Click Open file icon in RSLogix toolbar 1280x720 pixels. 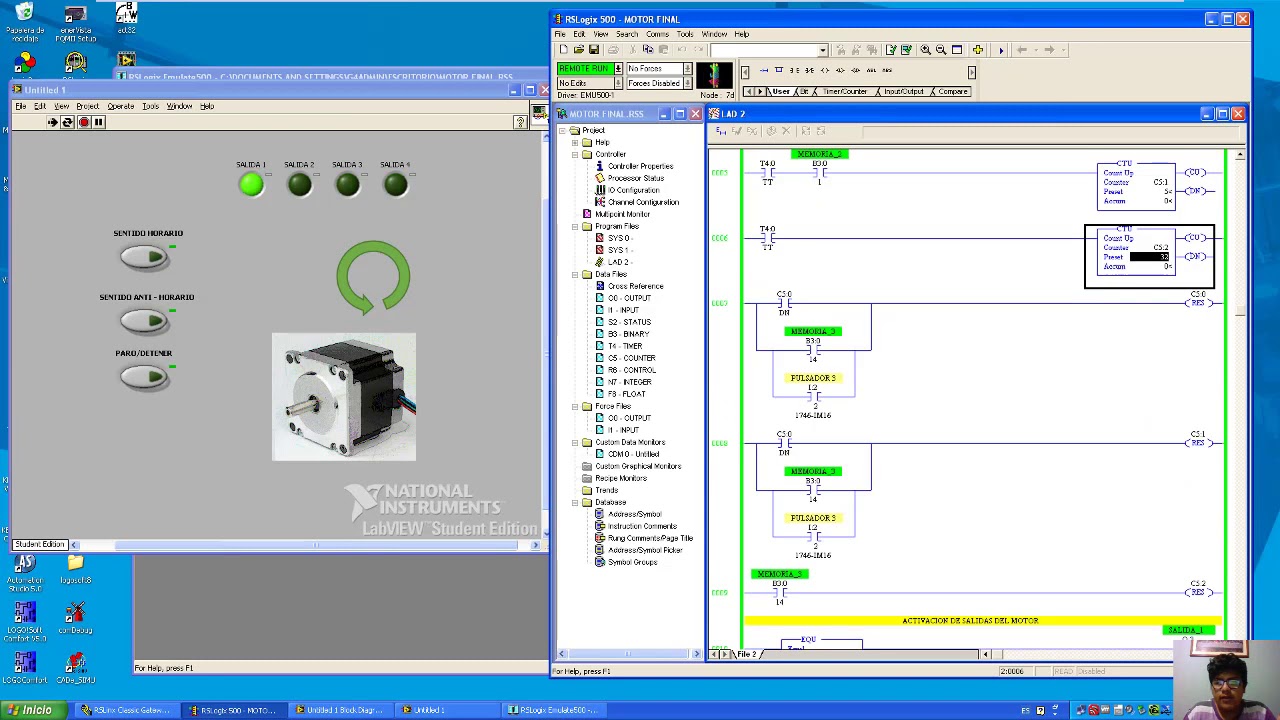[x=579, y=50]
